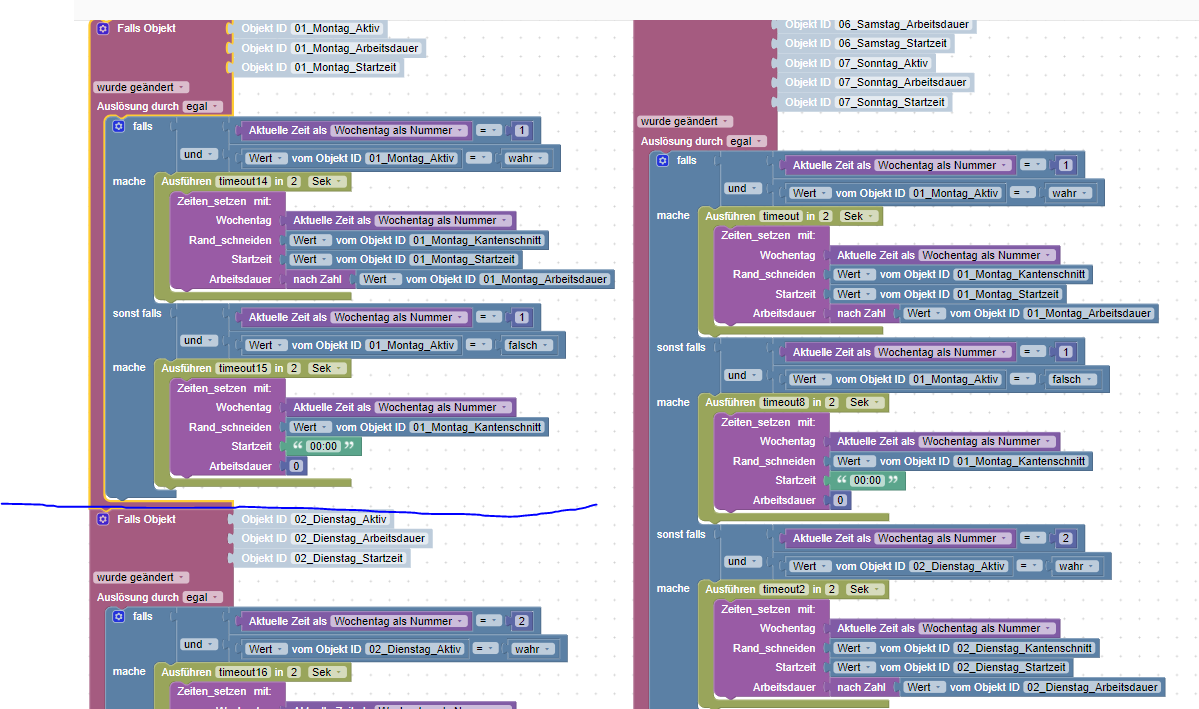Open wurde geändert dropdown of 01_Montag trigger
Screen dimensions: 1199x709
coord(141,87)
